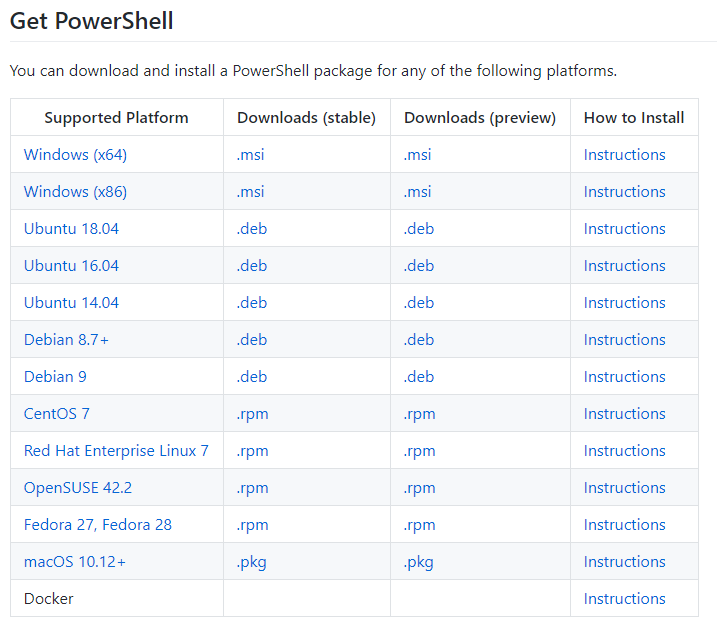Download stable .deb for Debian 8.7+
This screenshot has width=717, height=626.
click(x=252, y=340)
